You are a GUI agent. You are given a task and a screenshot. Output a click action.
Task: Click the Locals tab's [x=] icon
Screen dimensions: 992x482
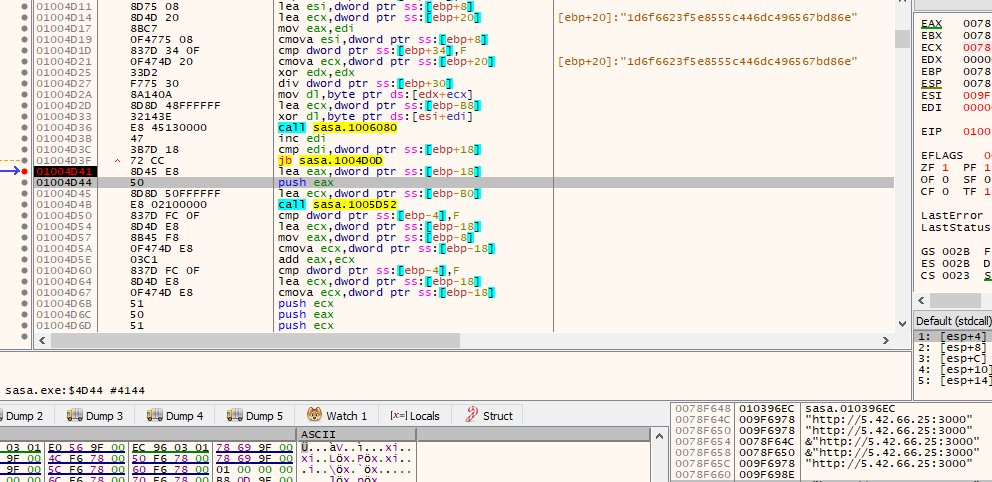coord(397,416)
